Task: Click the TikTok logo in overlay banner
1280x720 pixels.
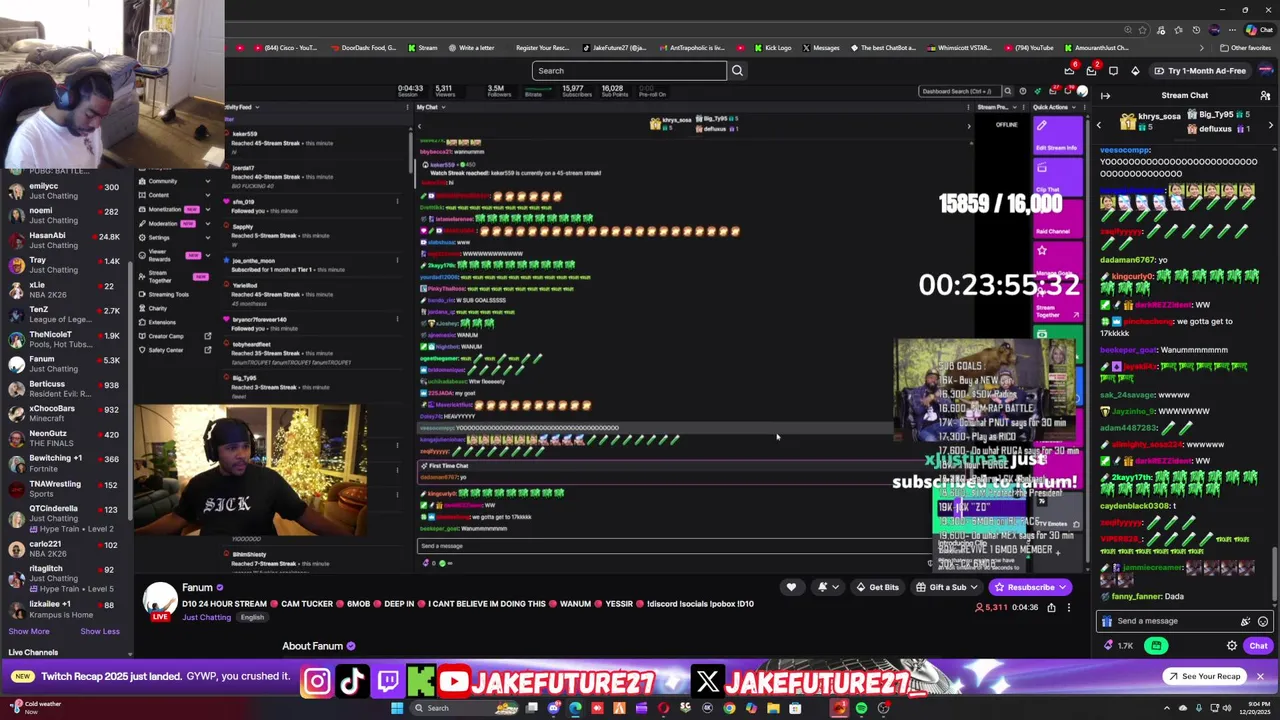Action: [352, 682]
